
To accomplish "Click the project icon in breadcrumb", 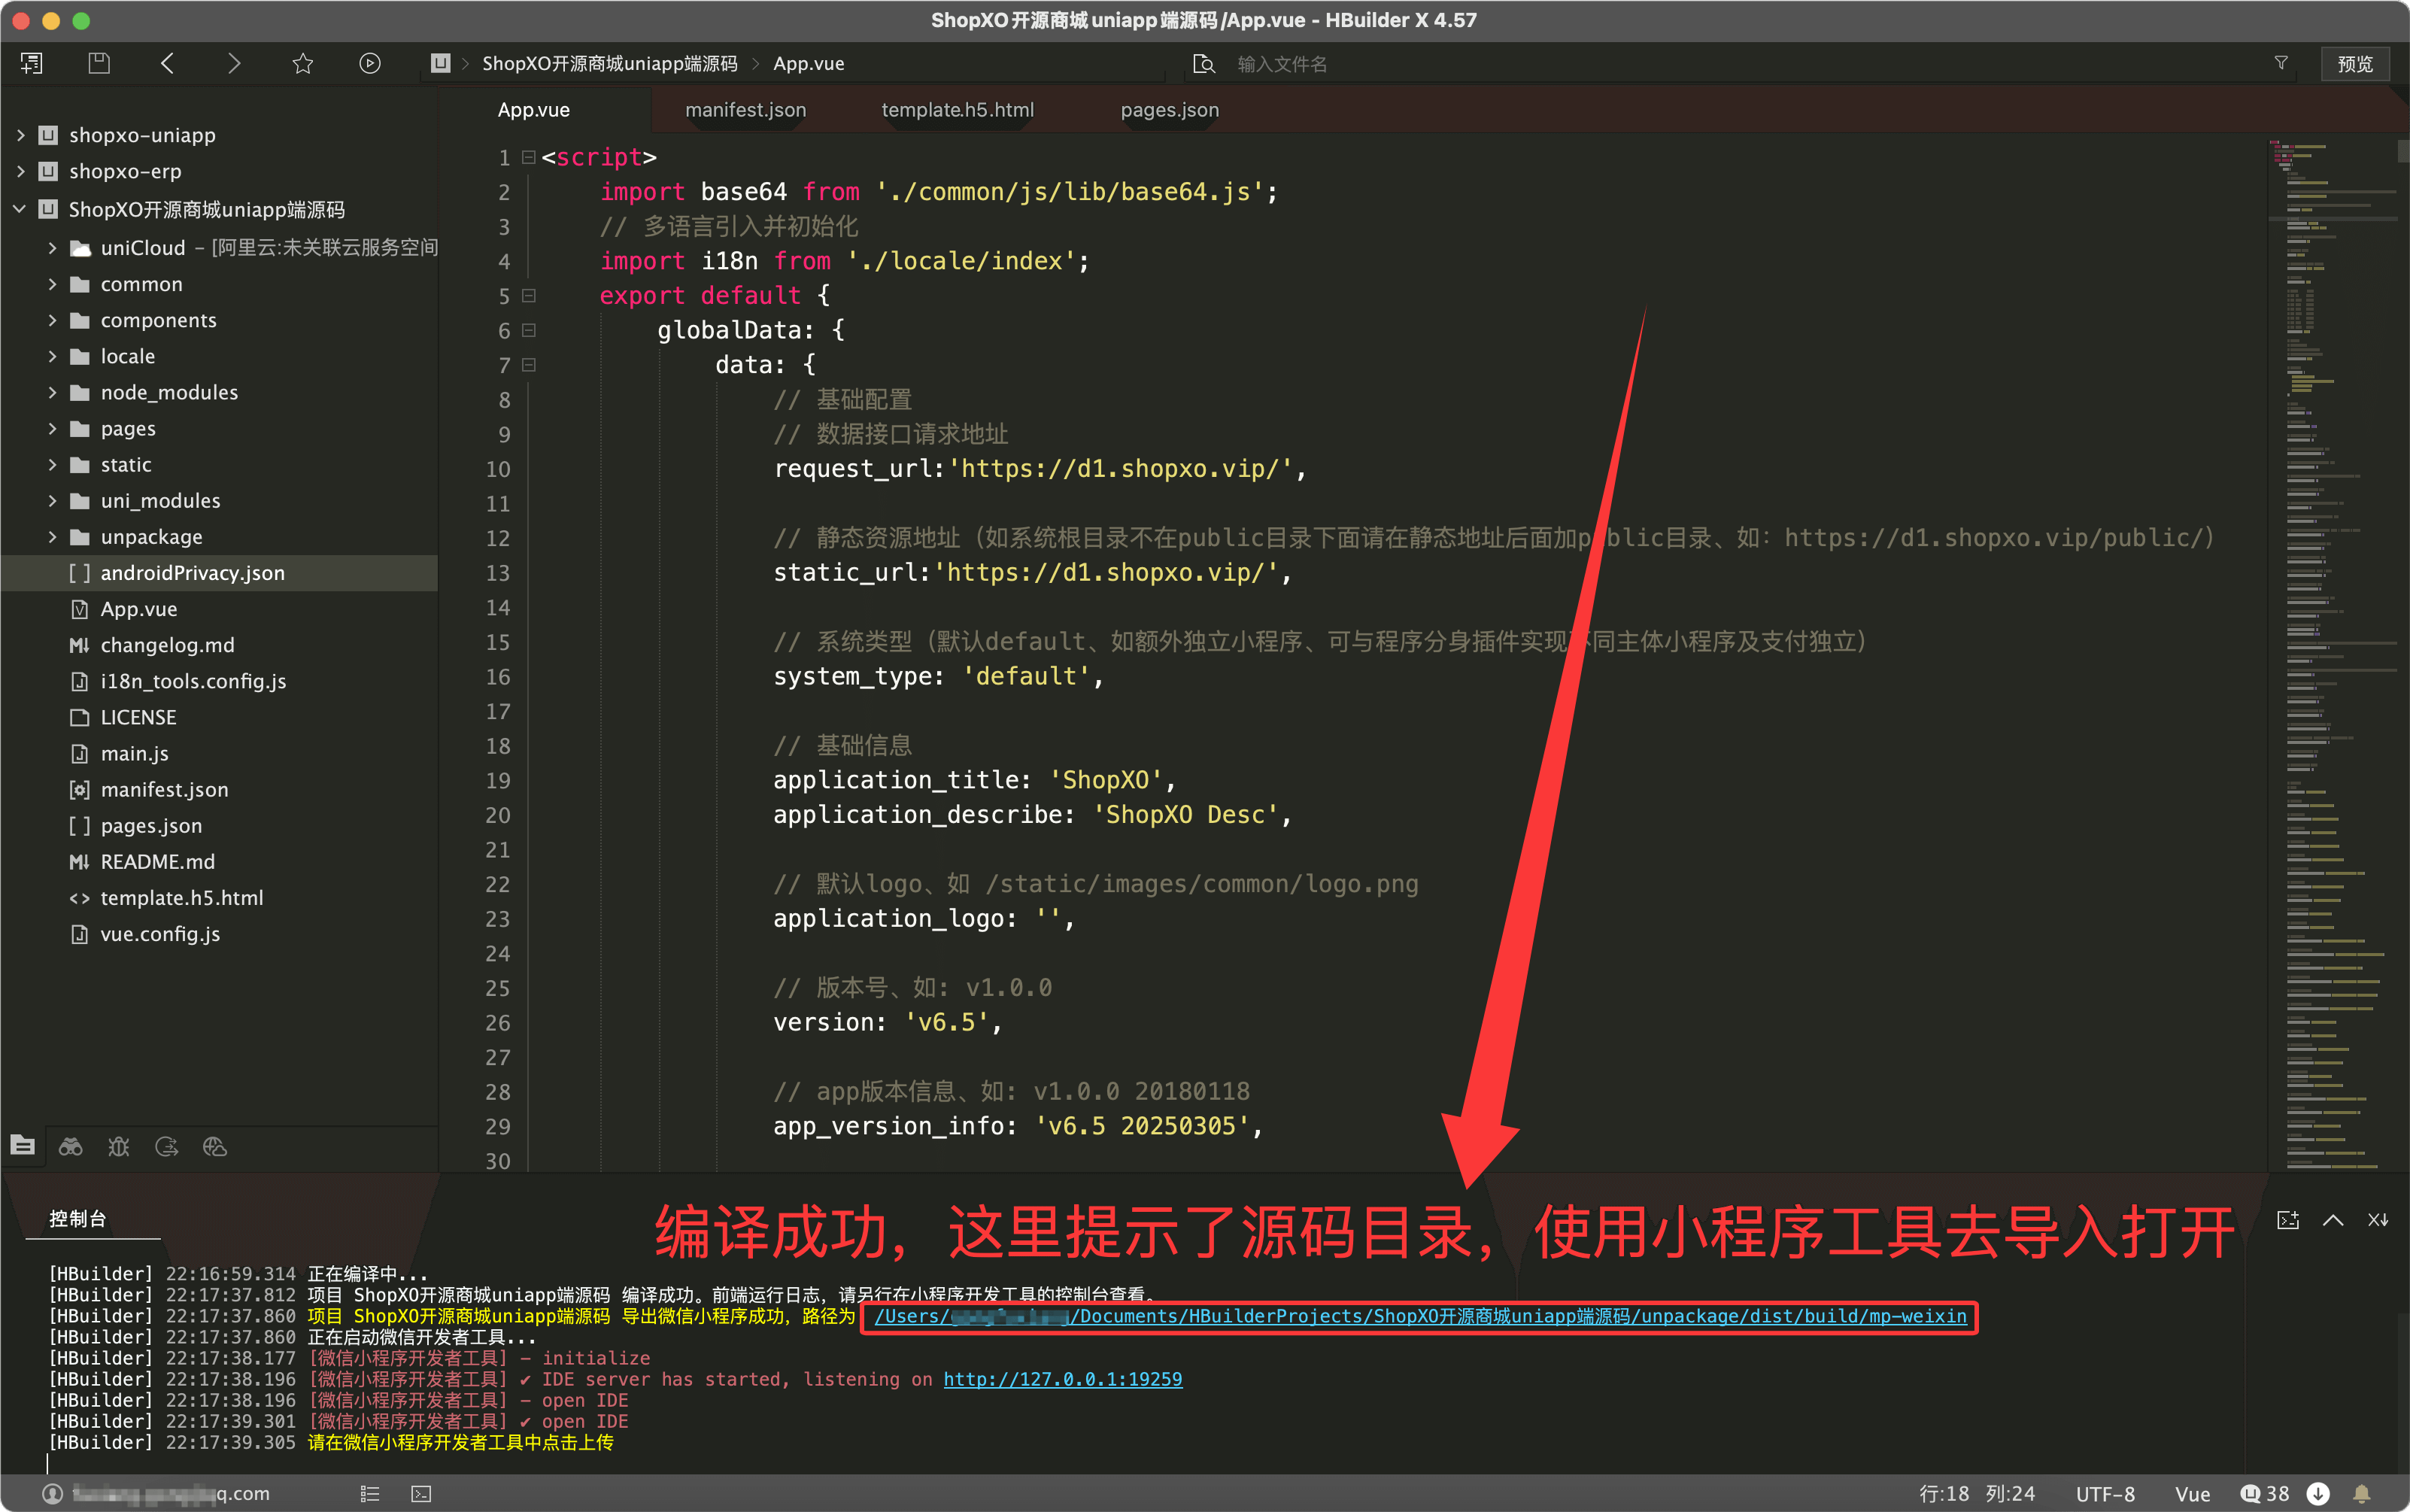I will (440, 63).
